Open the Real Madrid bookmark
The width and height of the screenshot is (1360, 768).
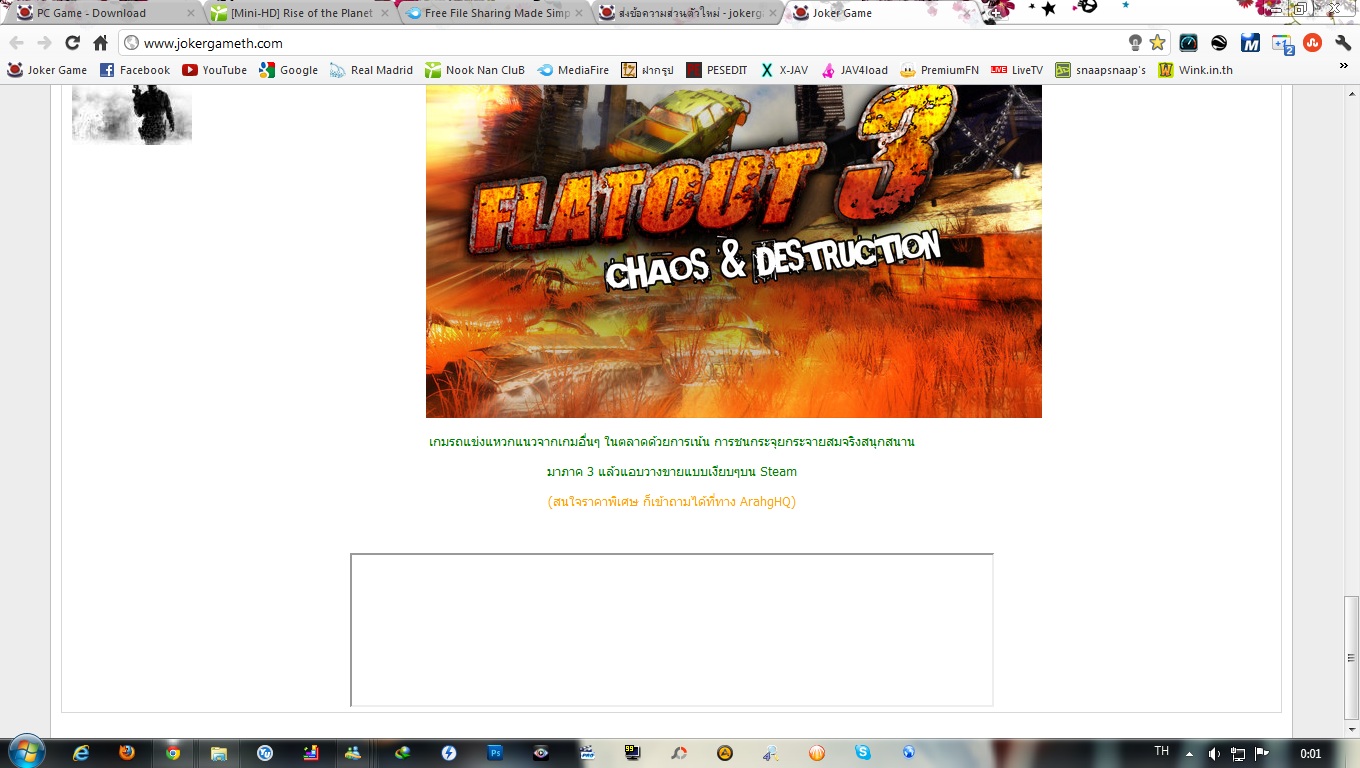[x=371, y=70]
